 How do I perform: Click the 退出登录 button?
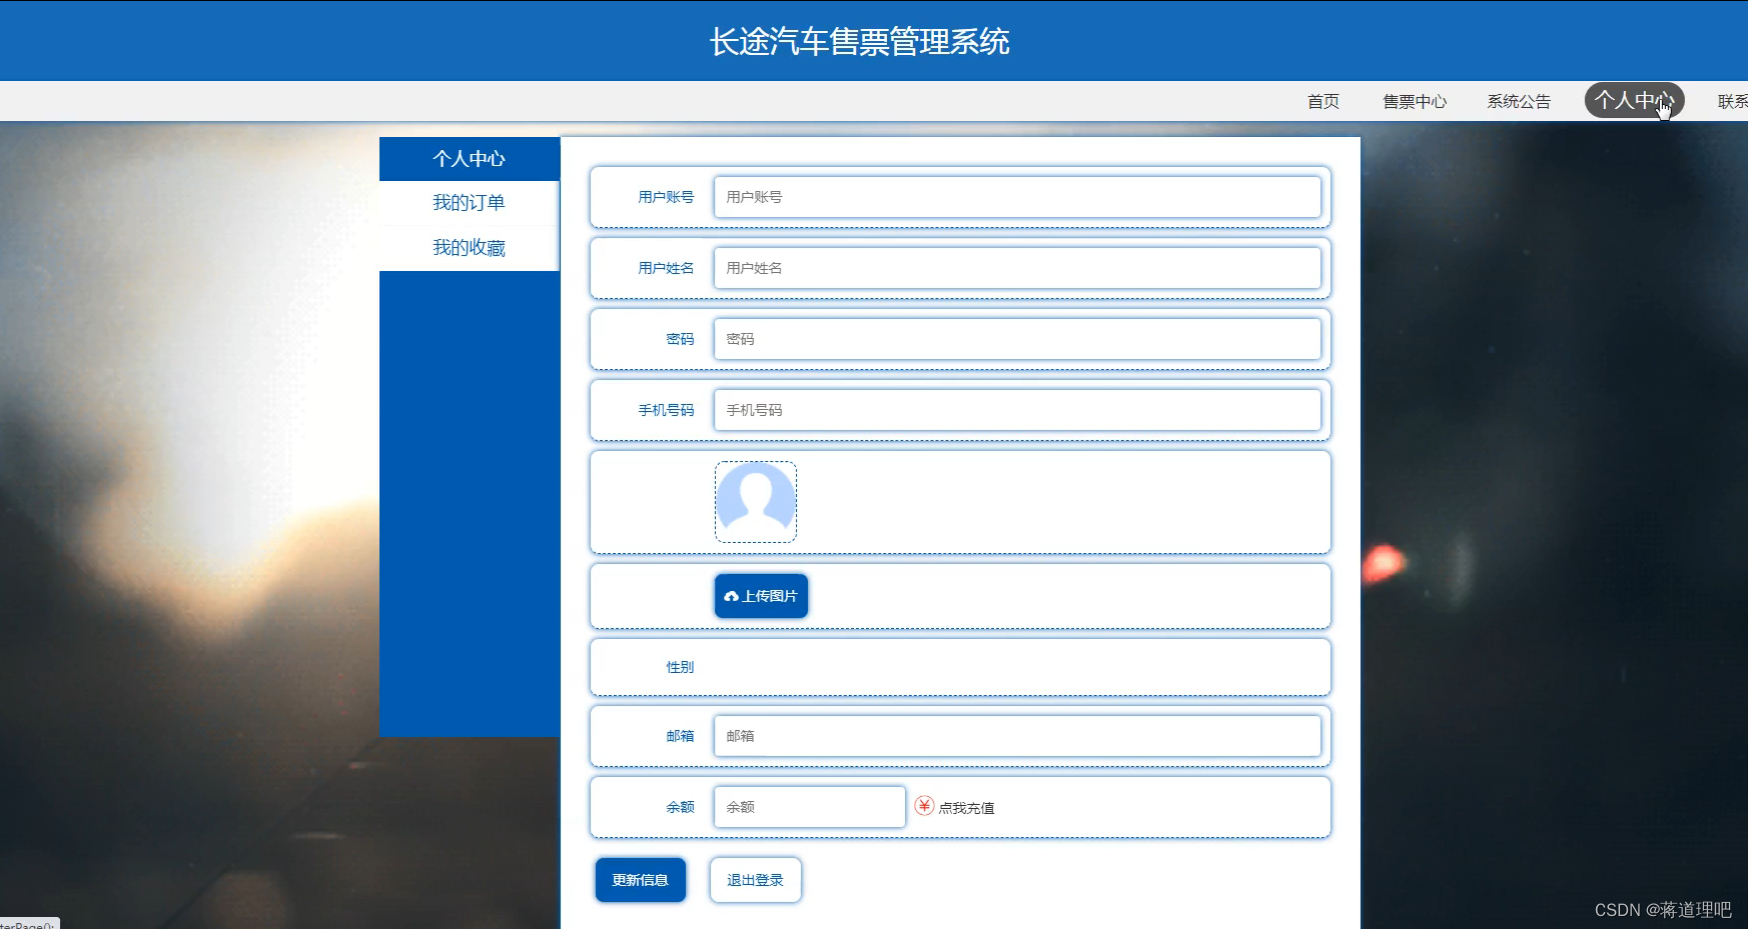(755, 880)
